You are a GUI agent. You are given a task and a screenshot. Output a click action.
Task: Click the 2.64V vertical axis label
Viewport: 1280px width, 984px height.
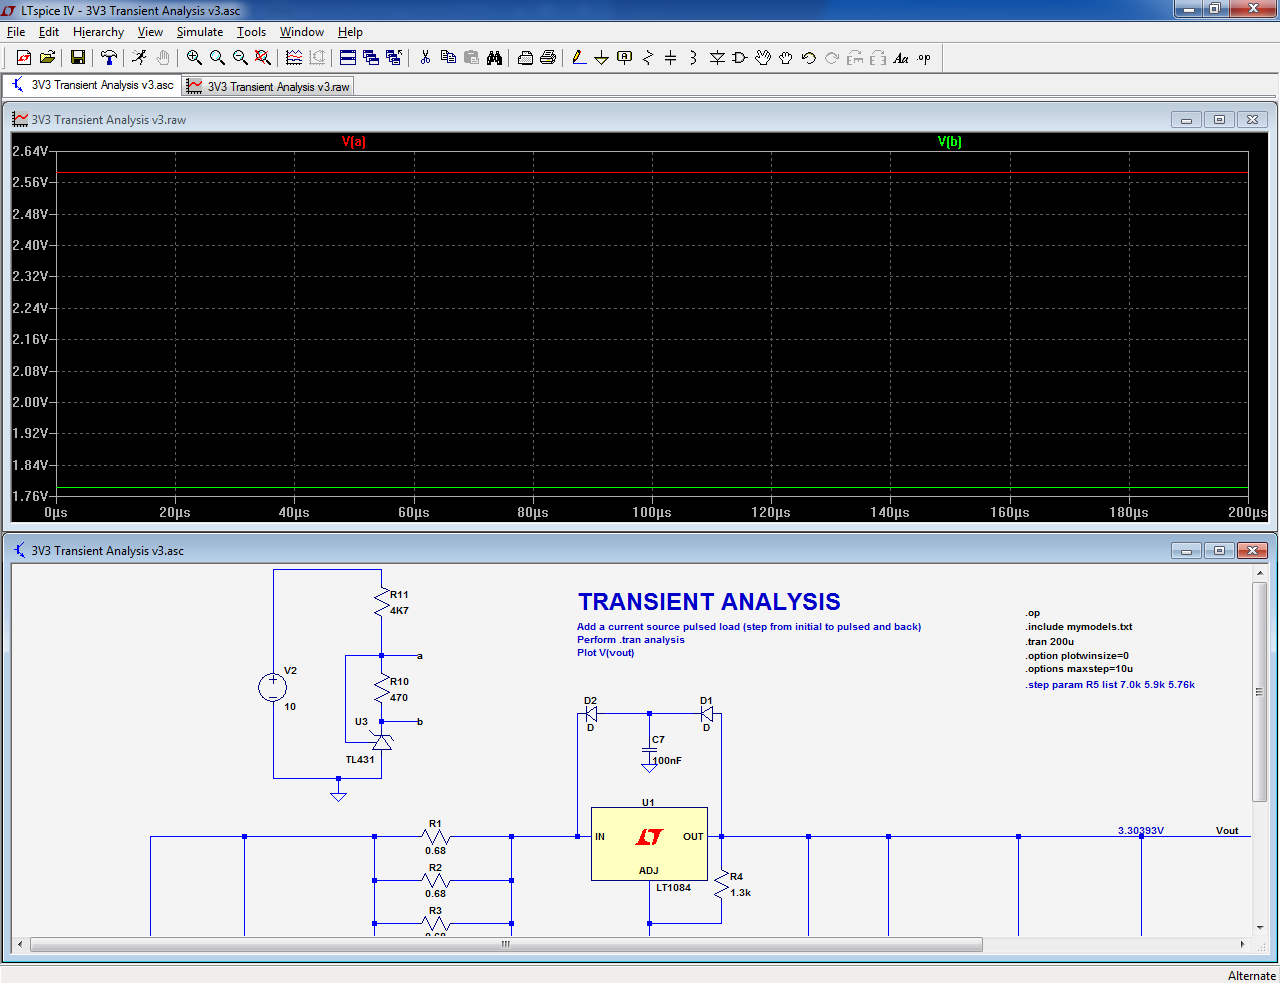[x=30, y=151]
